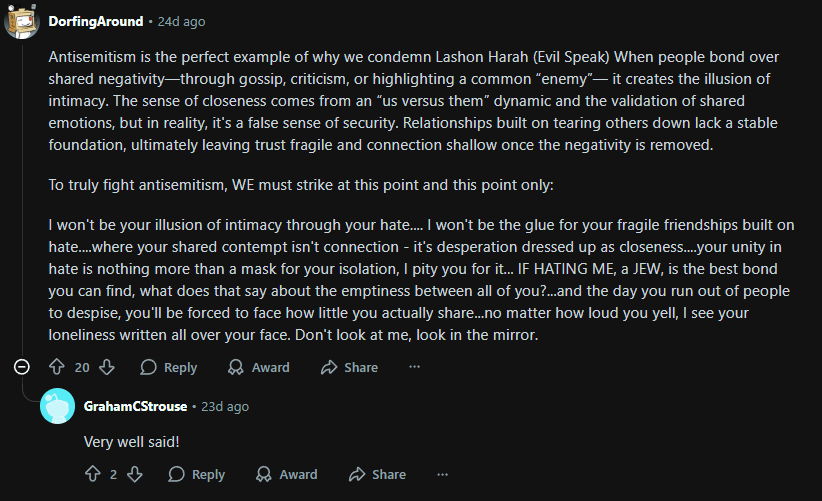Screen dimensions: 822x501
Task: Click share arrow icon under GrahamCStrouse's reply
Action: point(357,474)
